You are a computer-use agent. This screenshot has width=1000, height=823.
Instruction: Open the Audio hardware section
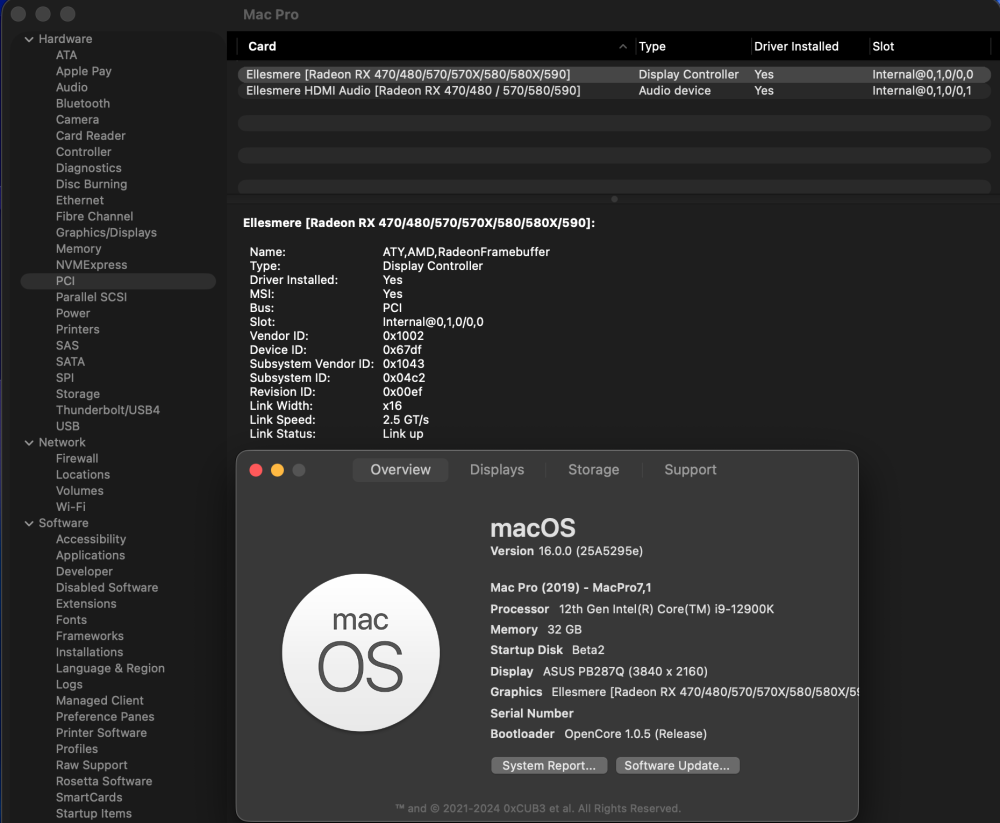(x=71, y=87)
